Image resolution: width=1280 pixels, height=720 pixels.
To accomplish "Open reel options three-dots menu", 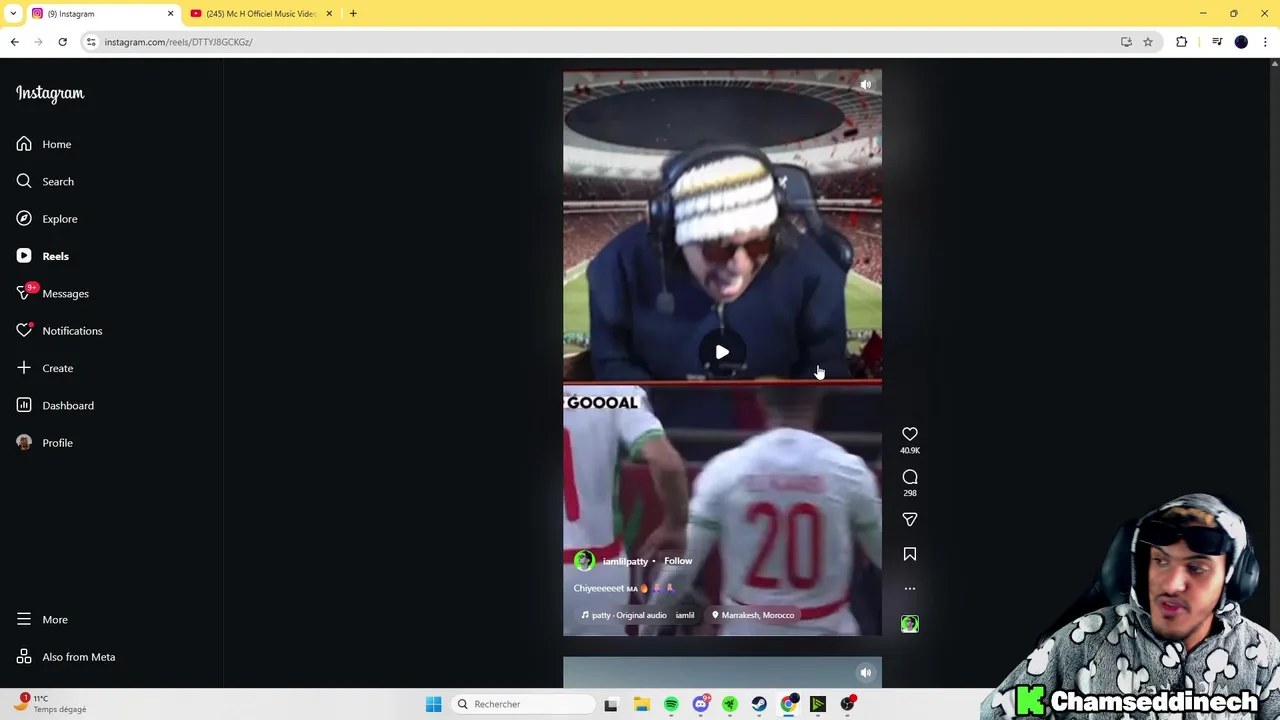I will click(910, 589).
